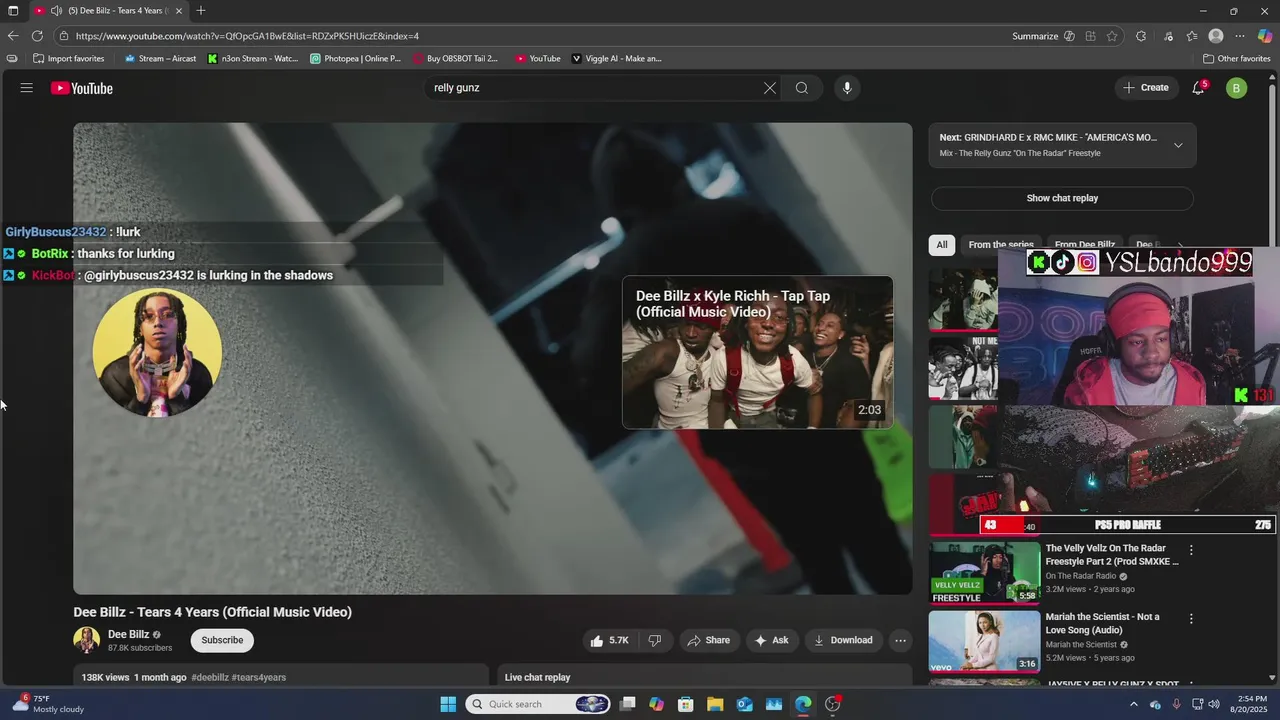The image size is (1280, 720).
Task: Clear the 'relly gunz' search text
Action: click(770, 88)
